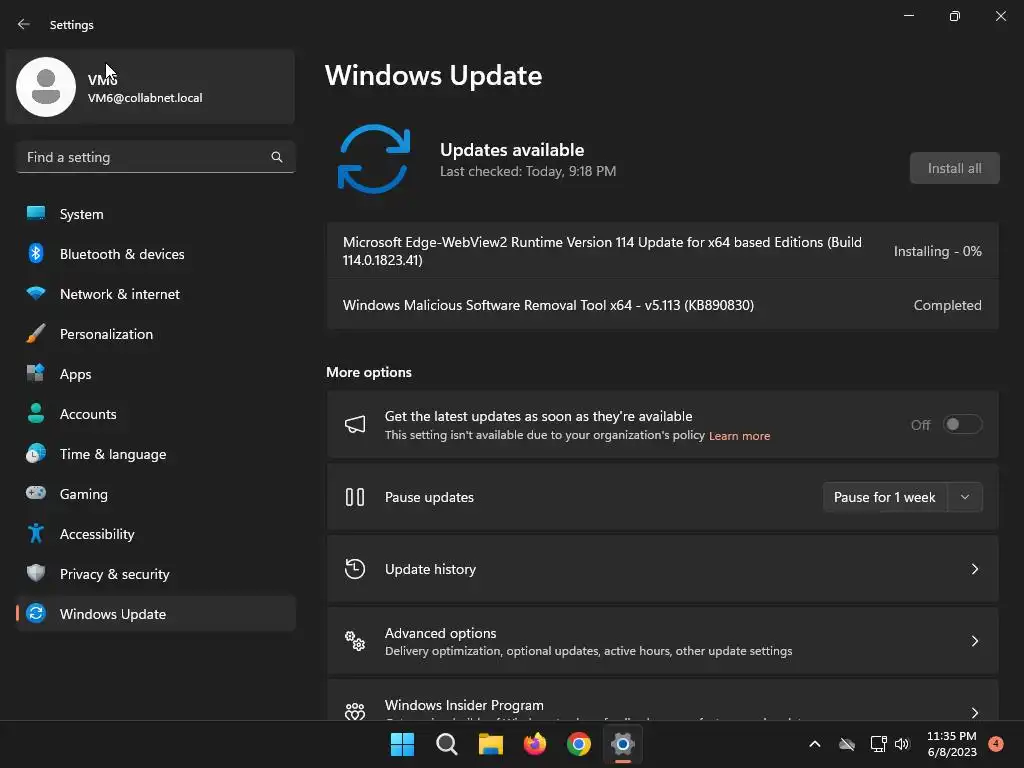The image size is (1024, 768).
Task: Click the back arrow in Settings
Action: pyautogui.click(x=24, y=24)
